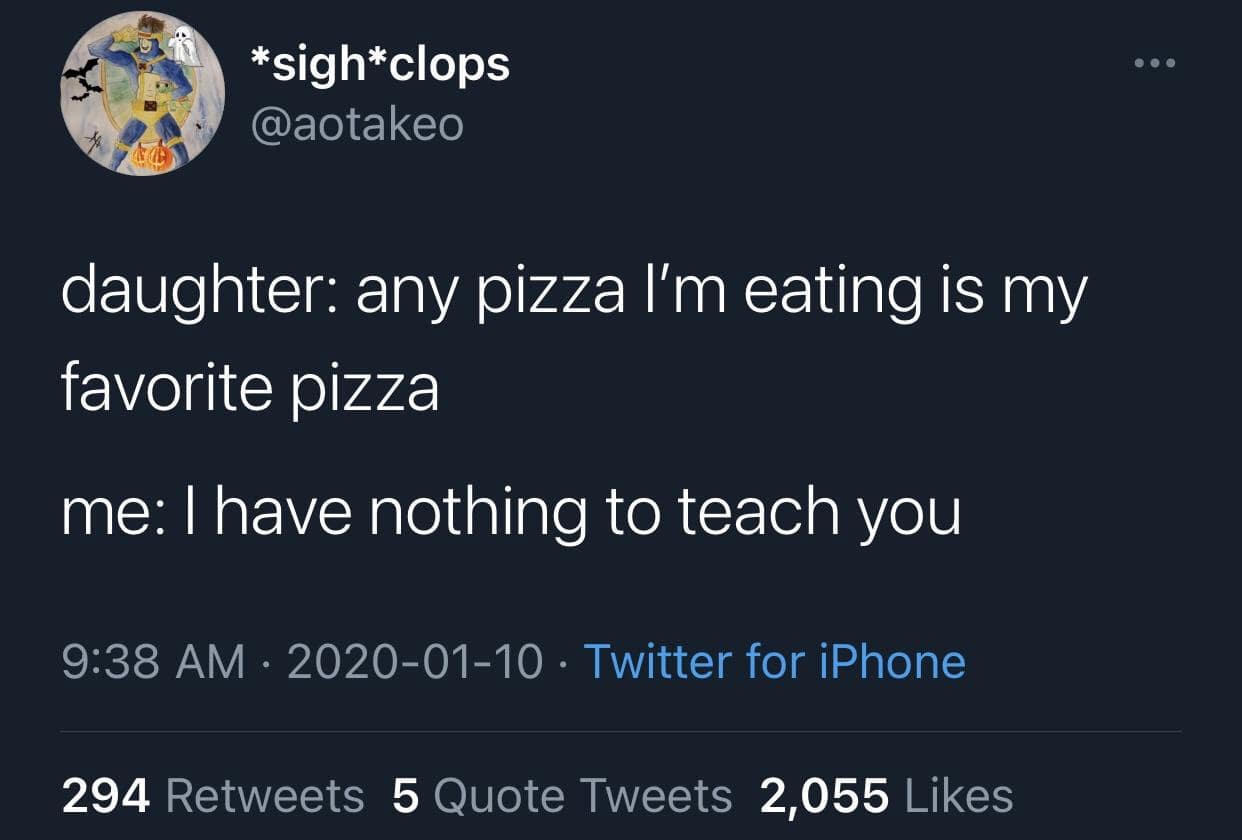Click the 5 quote tweet count
This screenshot has height=840, width=1242.
coord(405,796)
